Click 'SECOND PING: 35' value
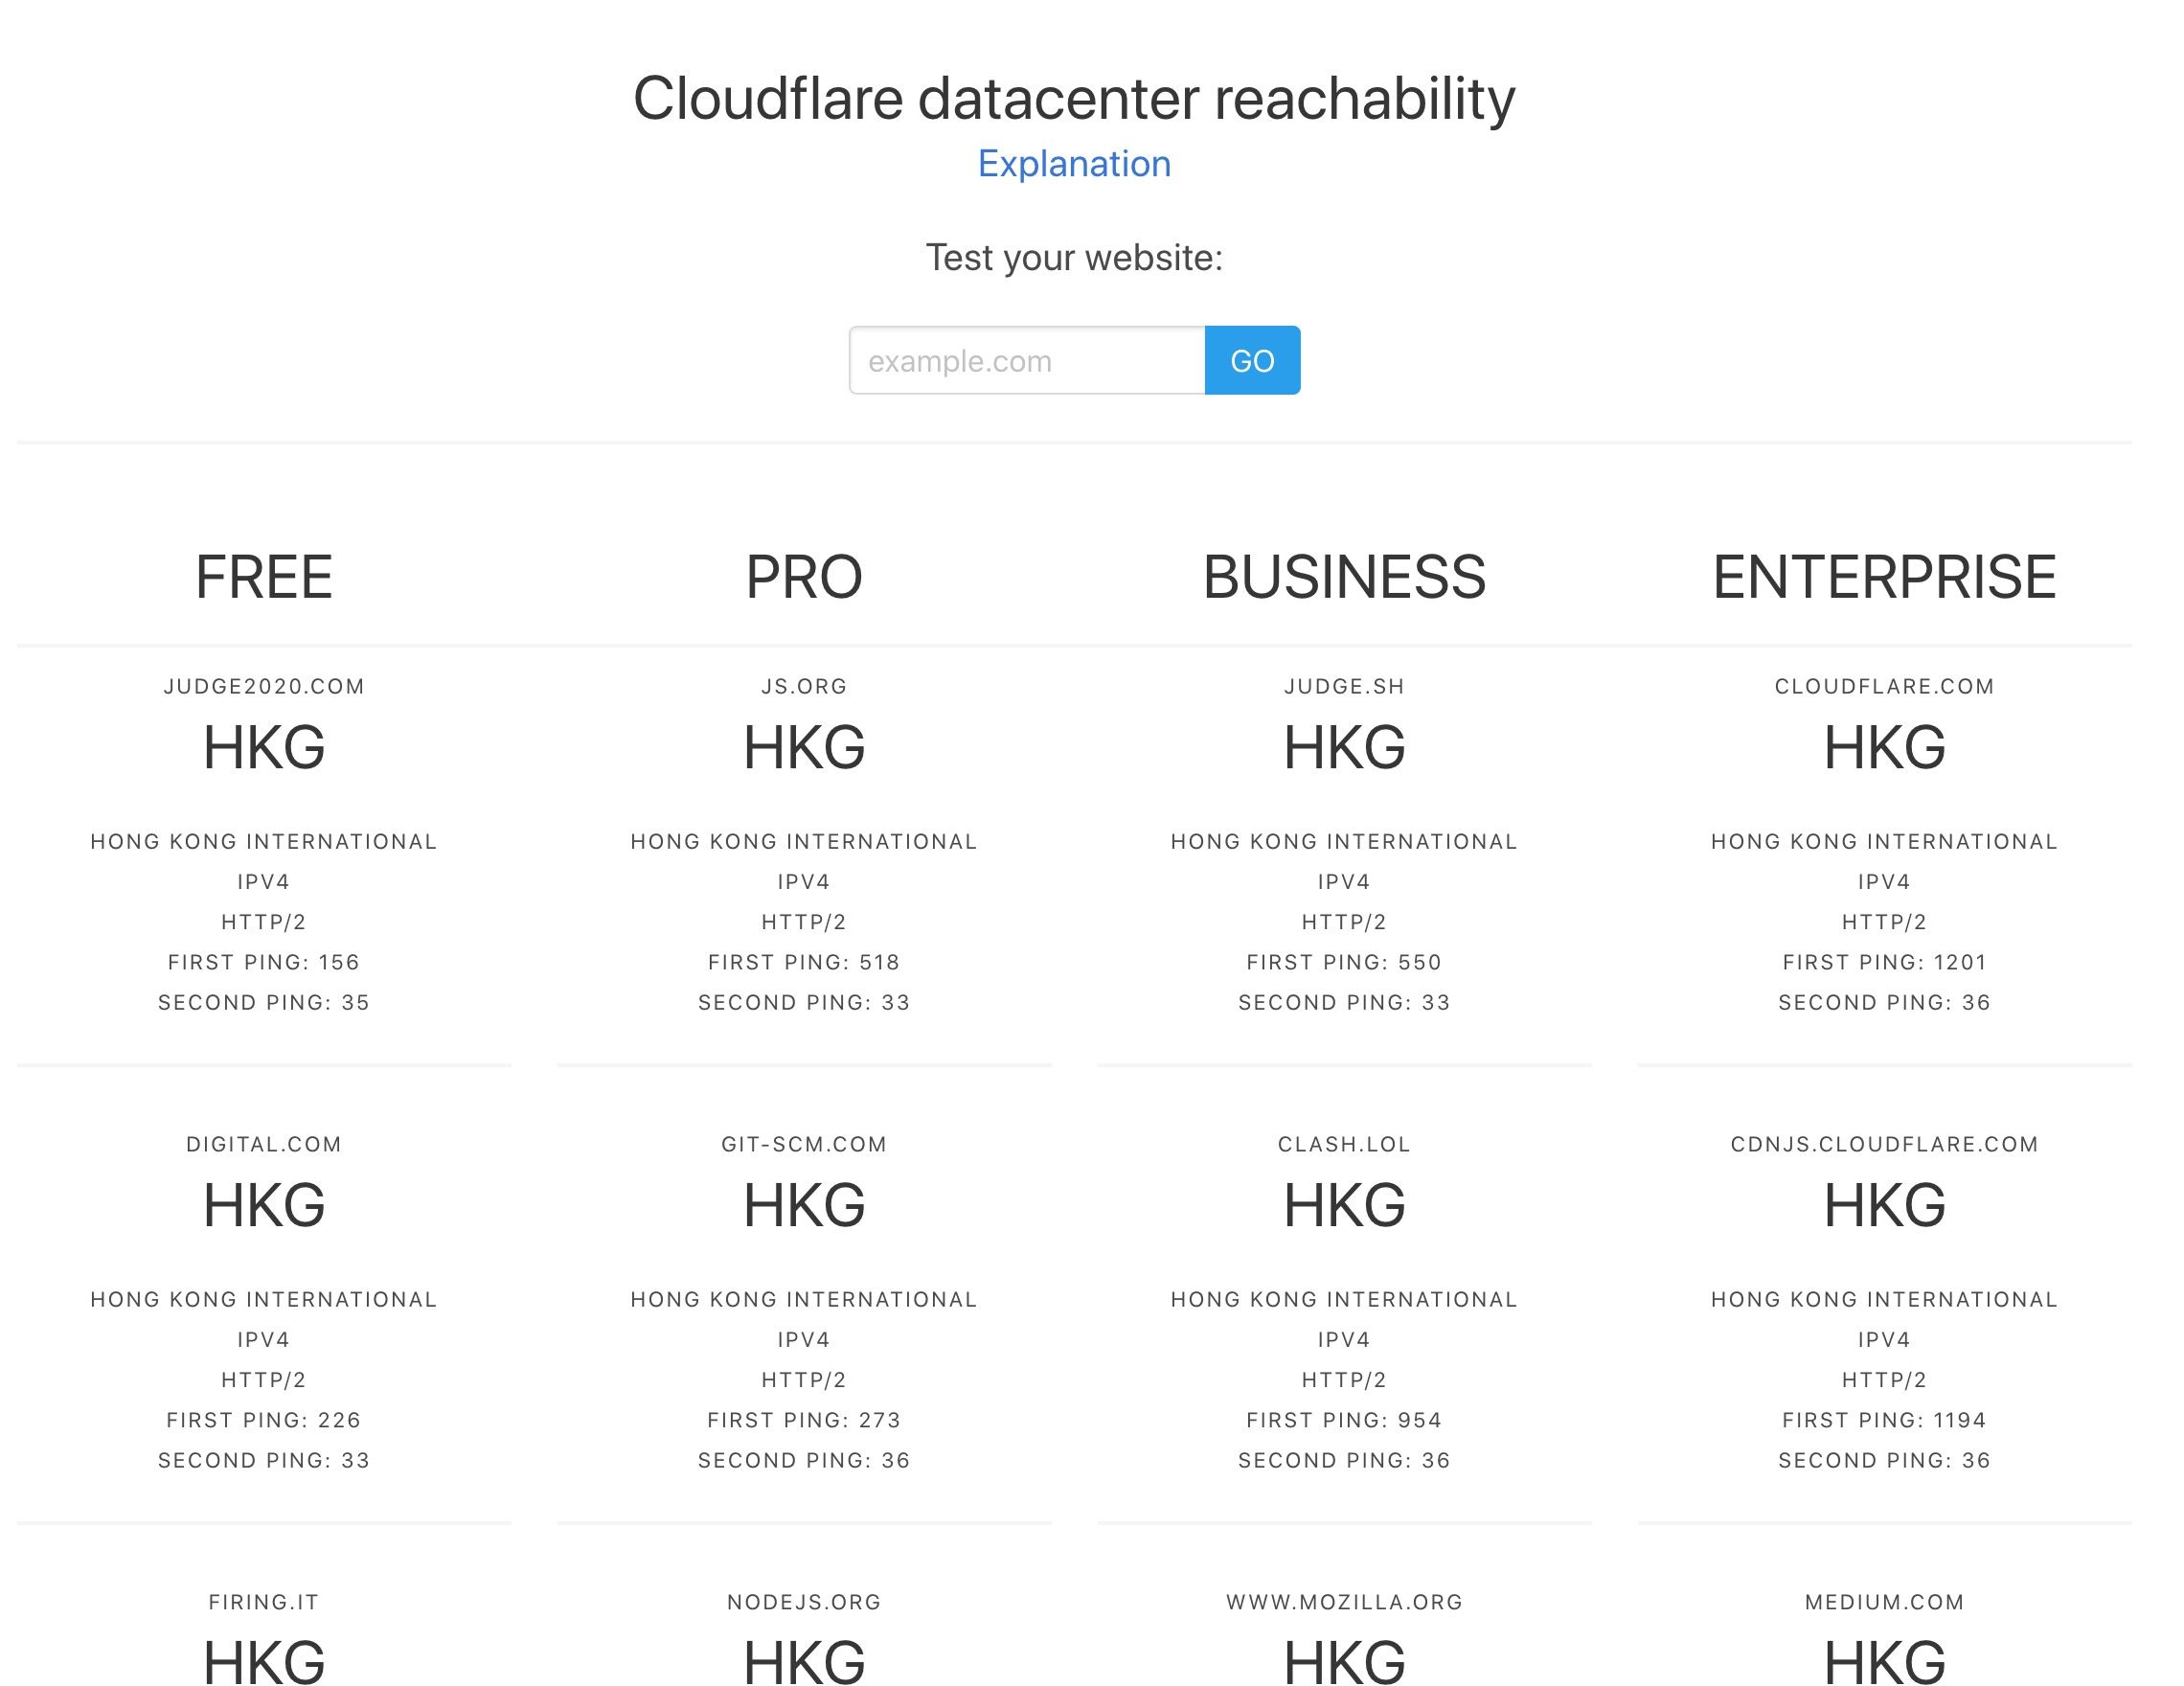 pos(264,1002)
